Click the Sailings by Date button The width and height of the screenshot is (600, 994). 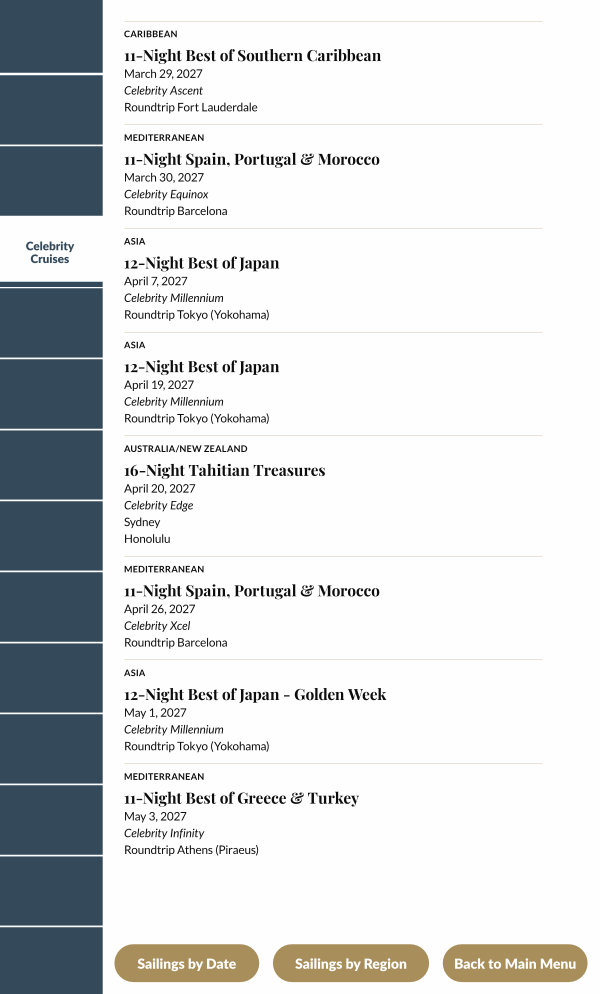pyautogui.click(x=186, y=964)
